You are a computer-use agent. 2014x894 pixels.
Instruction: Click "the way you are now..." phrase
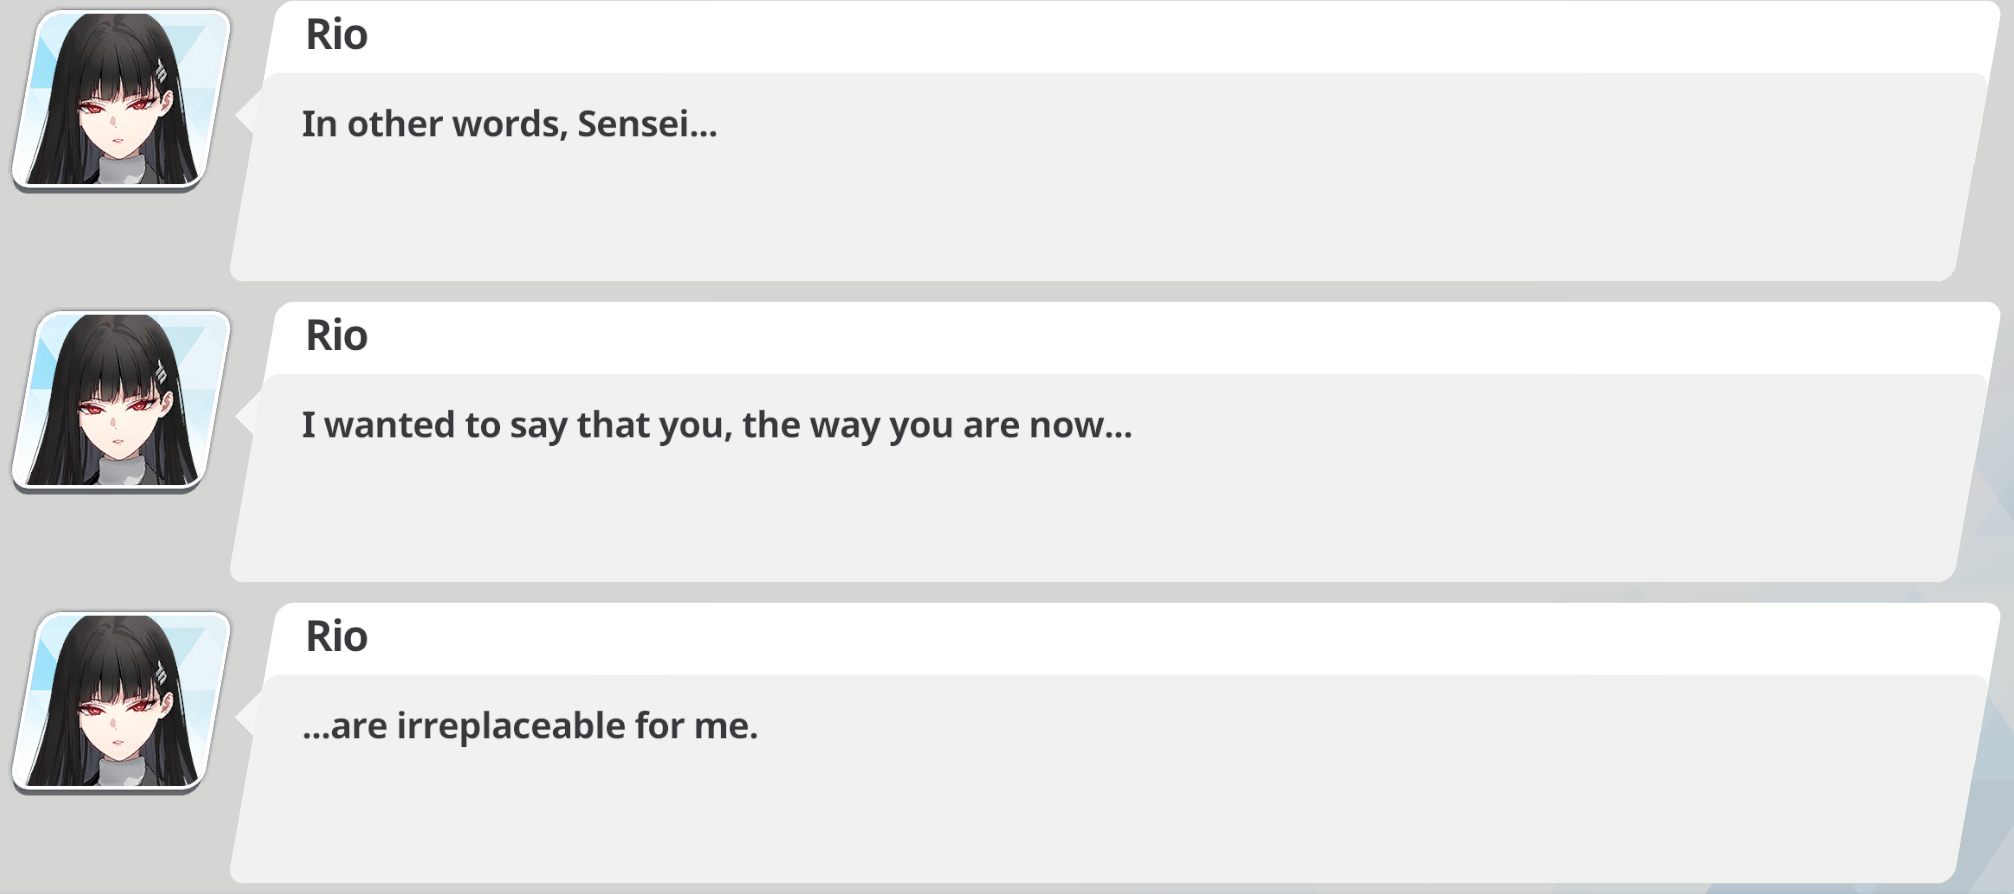click(937, 425)
